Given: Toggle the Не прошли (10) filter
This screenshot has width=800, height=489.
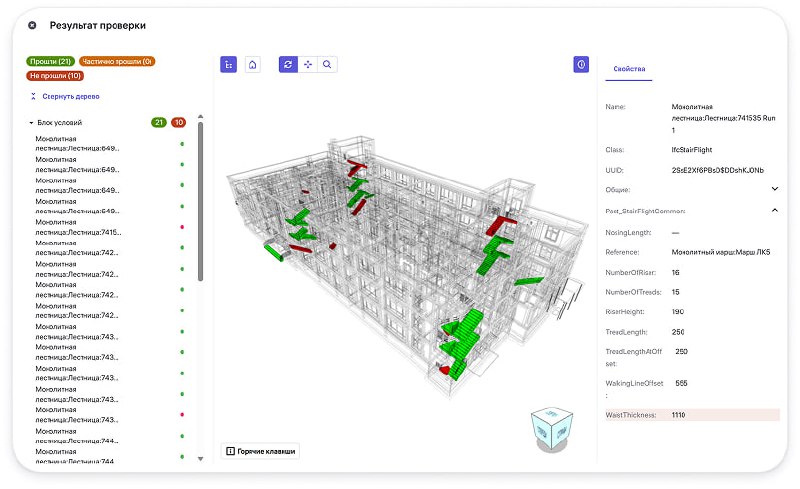Looking at the screenshot, I should (x=56, y=75).
